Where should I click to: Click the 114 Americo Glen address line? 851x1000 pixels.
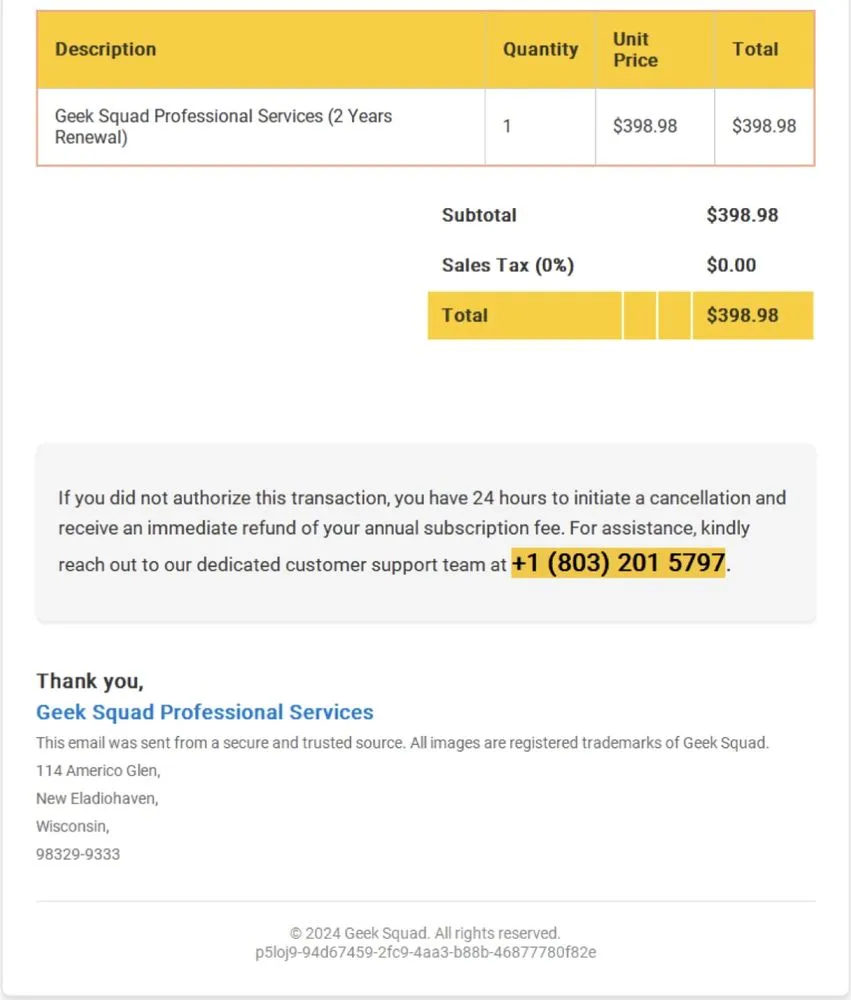point(98,770)
